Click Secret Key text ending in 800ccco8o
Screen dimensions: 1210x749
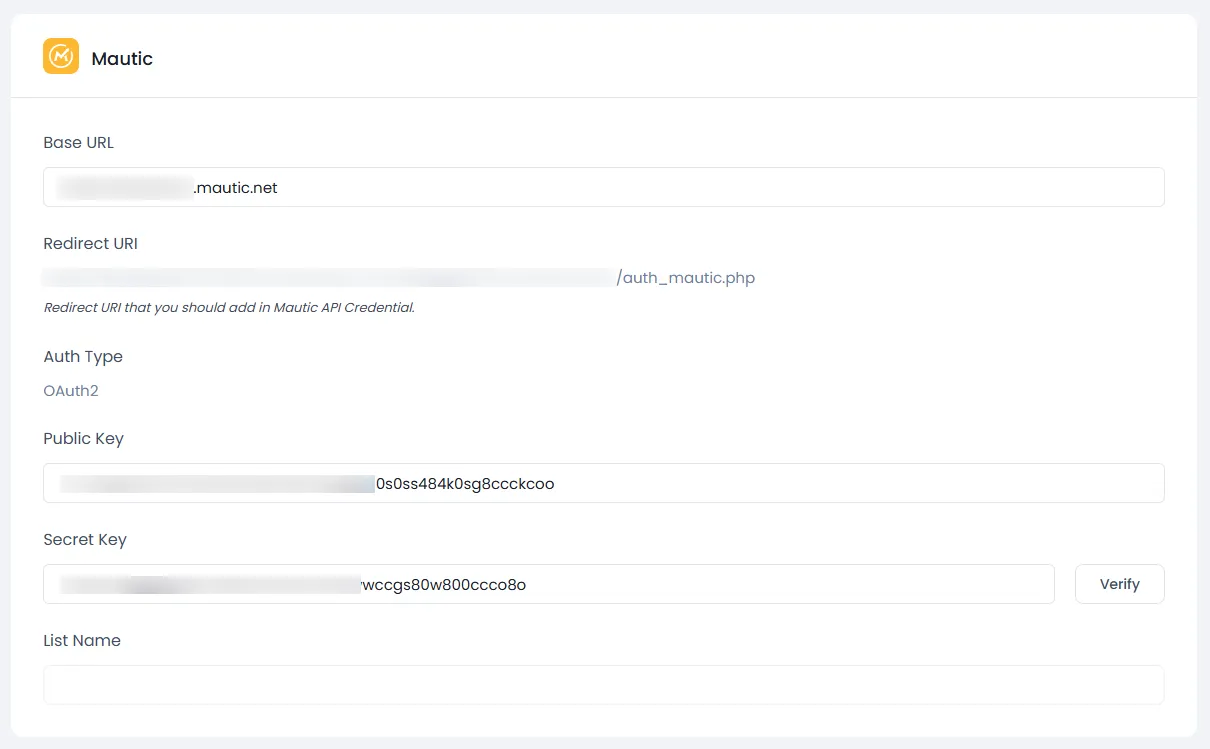[443, 585]
